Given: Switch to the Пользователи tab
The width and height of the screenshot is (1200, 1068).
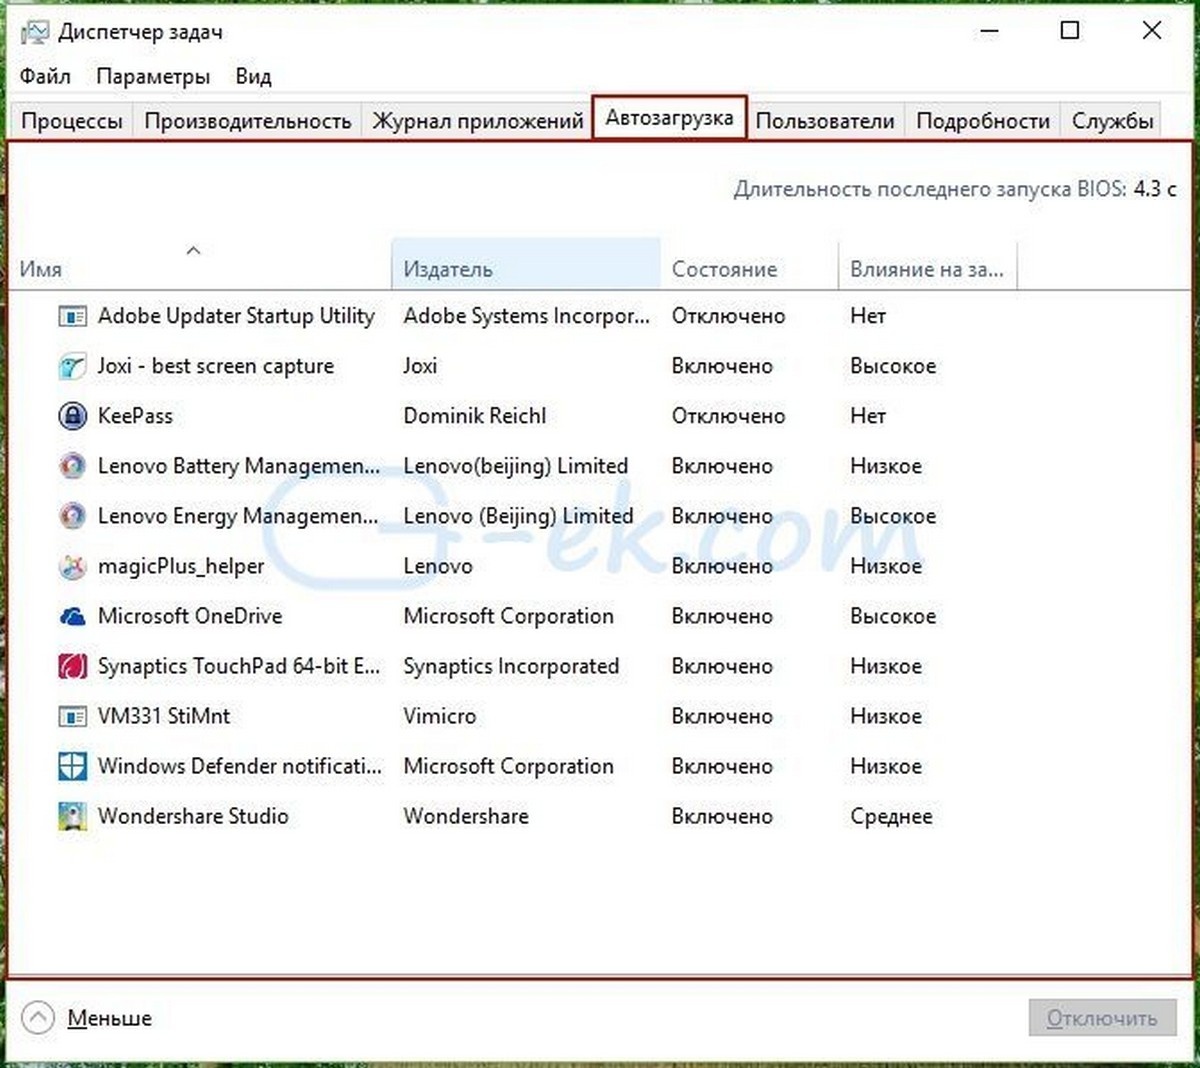Looking at the screenshot, I should [x=825, y=121].
